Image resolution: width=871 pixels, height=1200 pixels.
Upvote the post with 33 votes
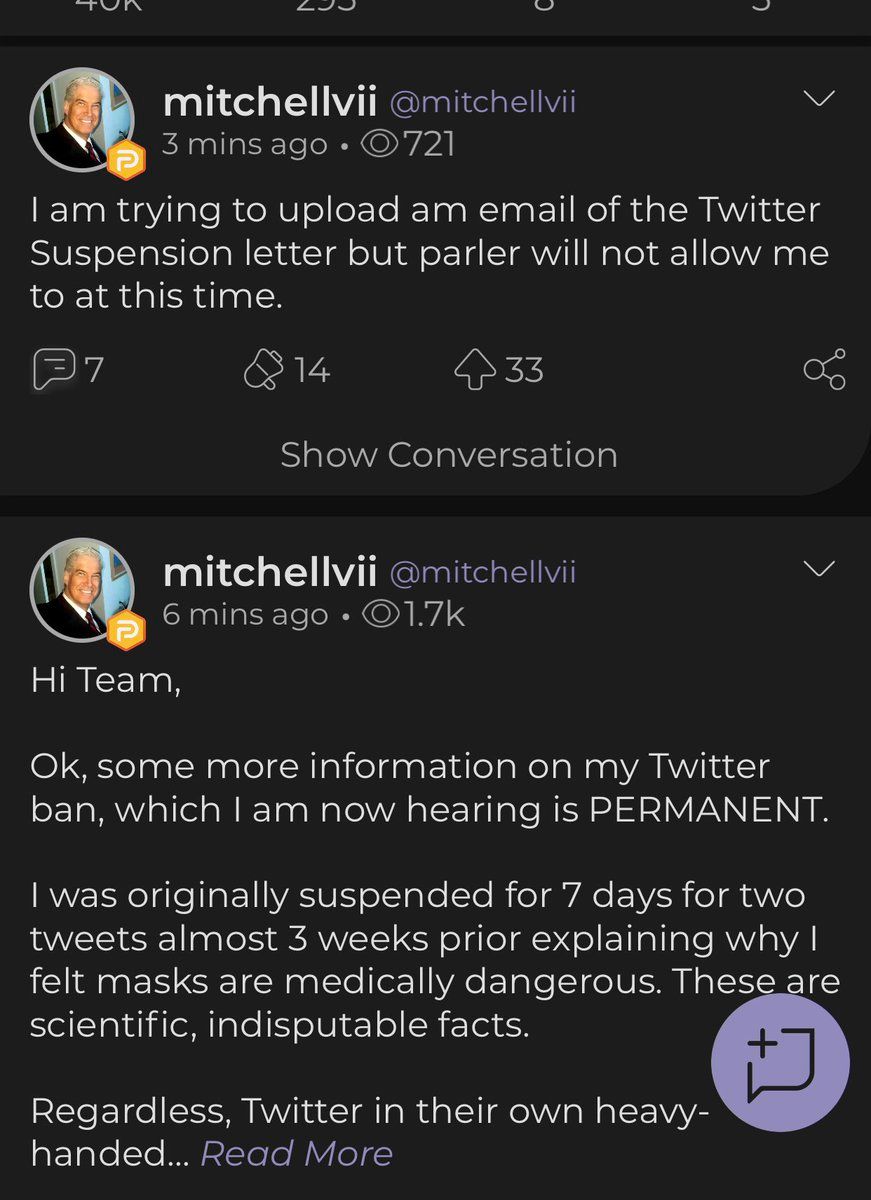point(475,370)
